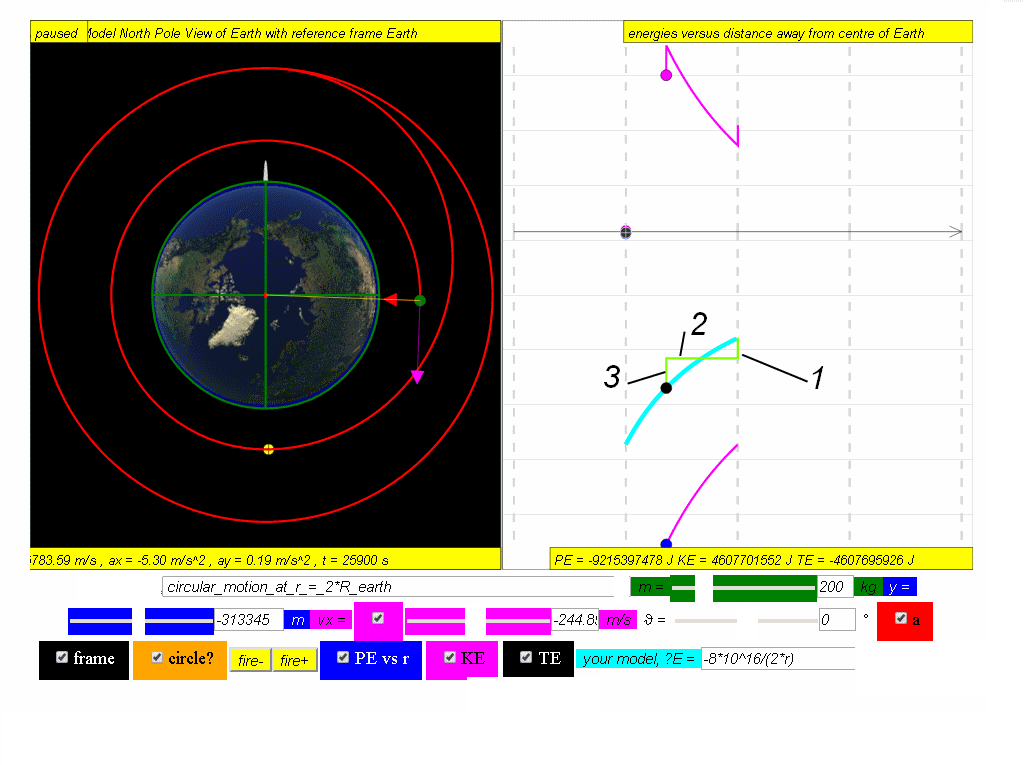Click the vx field showing -244.8
Screen dimensions: 1024x765
pyautogui.click(x=575, y=619)
